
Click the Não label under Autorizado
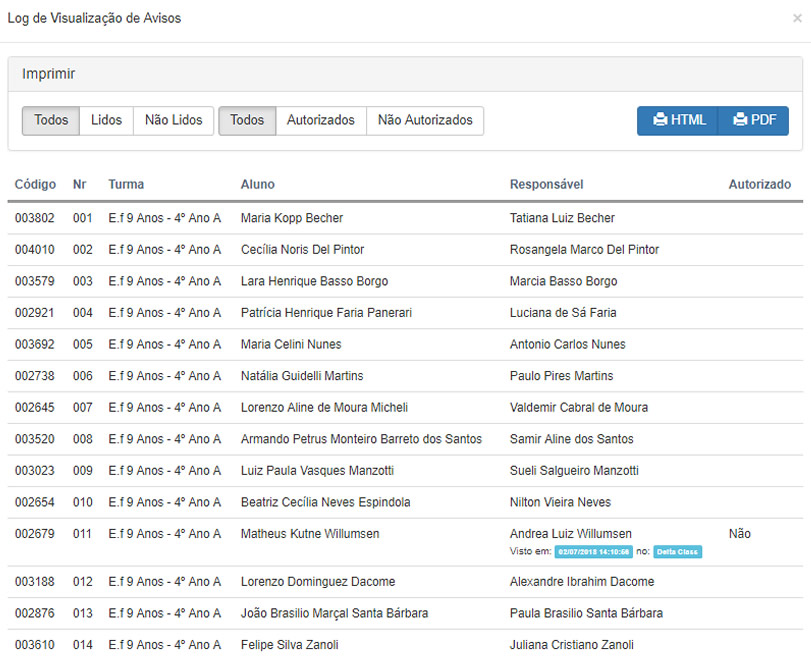tap(740, 534)
